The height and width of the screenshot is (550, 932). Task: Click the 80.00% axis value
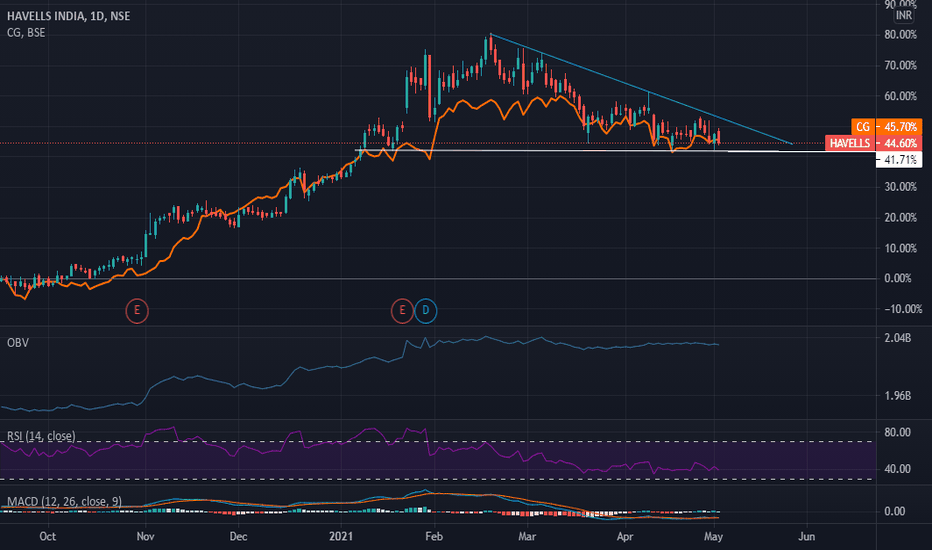click(x=900, y=35)
